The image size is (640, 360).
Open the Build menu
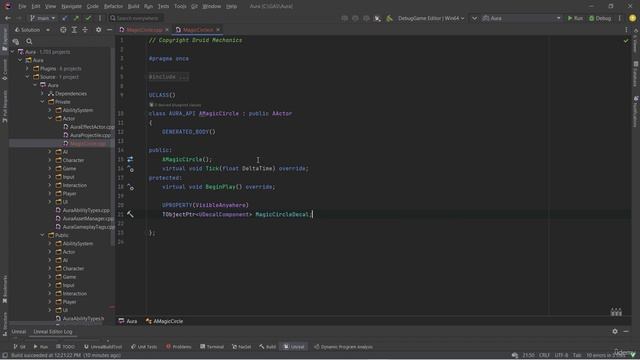point(133,7)
